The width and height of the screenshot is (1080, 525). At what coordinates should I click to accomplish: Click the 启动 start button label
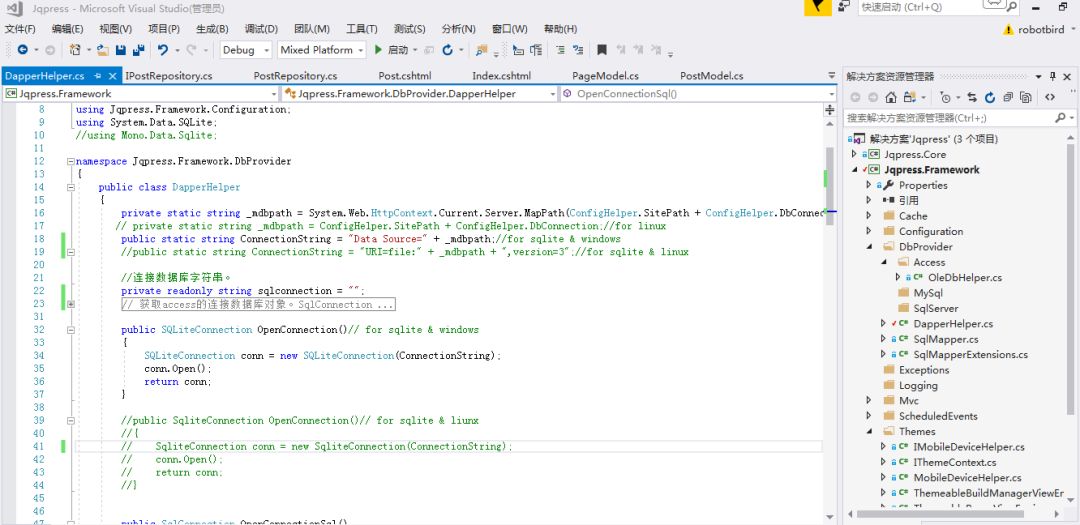(x=398, y=50)
